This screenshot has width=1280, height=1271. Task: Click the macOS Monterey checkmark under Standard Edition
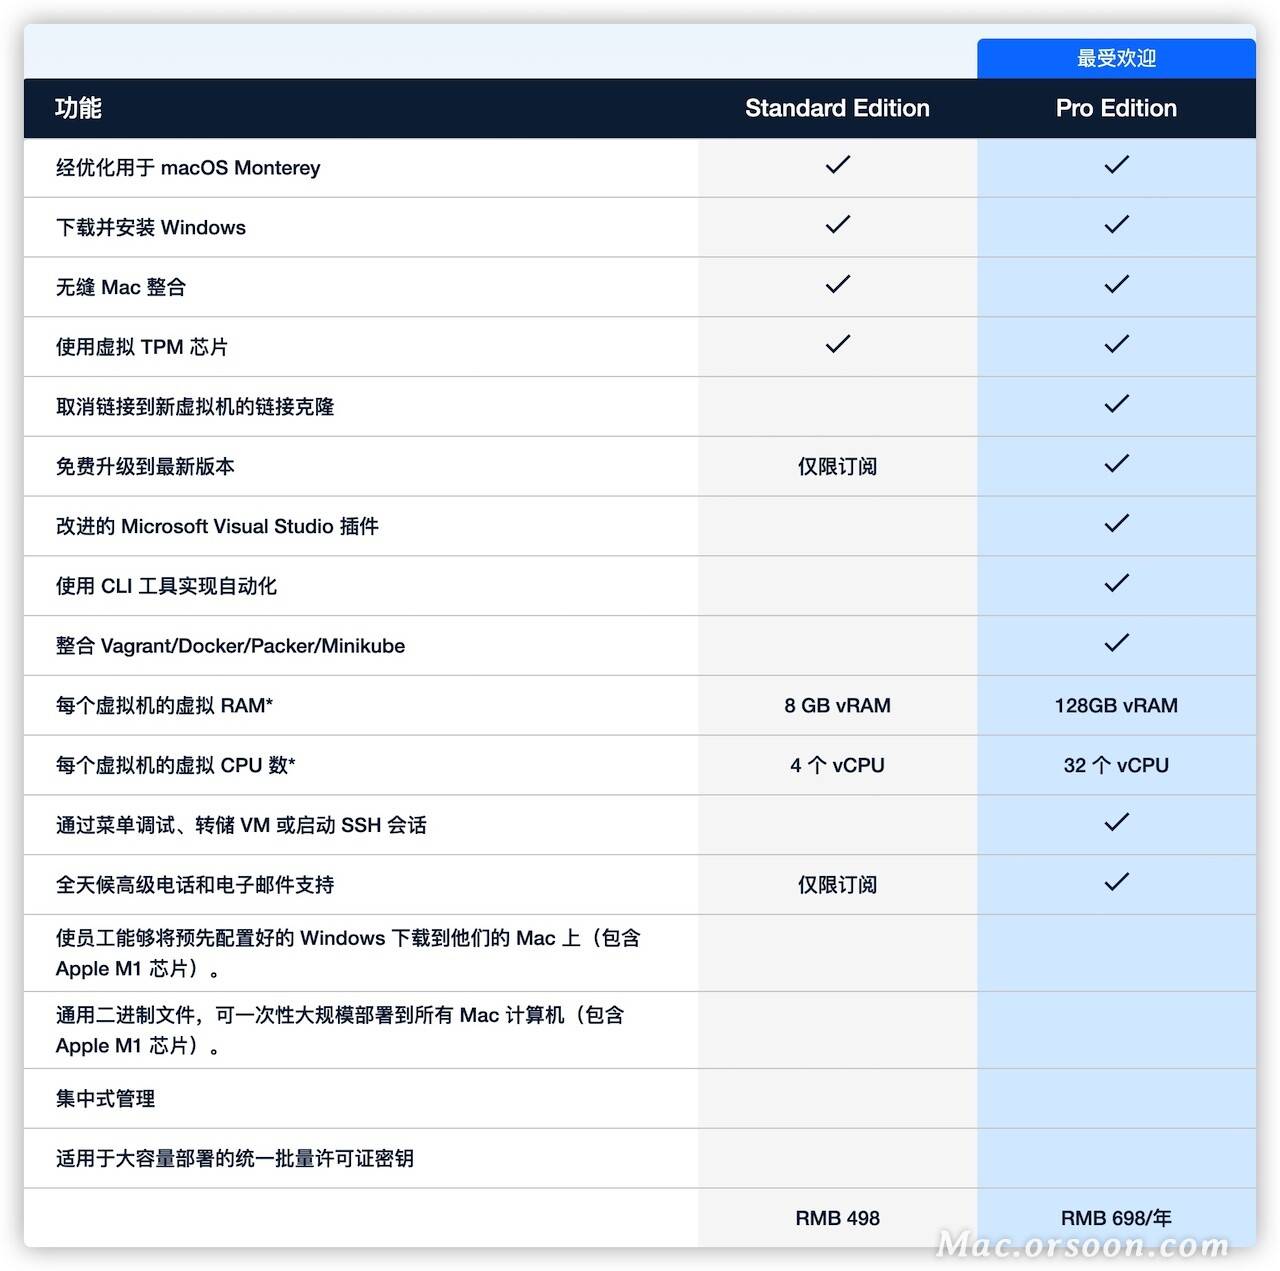[x=837, y=165]
